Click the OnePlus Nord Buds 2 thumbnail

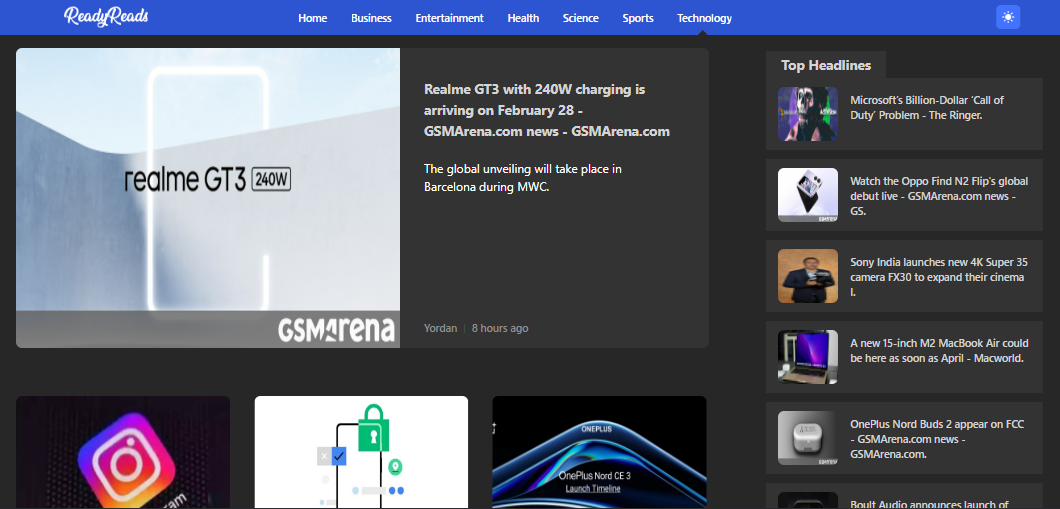coord(808,438)
